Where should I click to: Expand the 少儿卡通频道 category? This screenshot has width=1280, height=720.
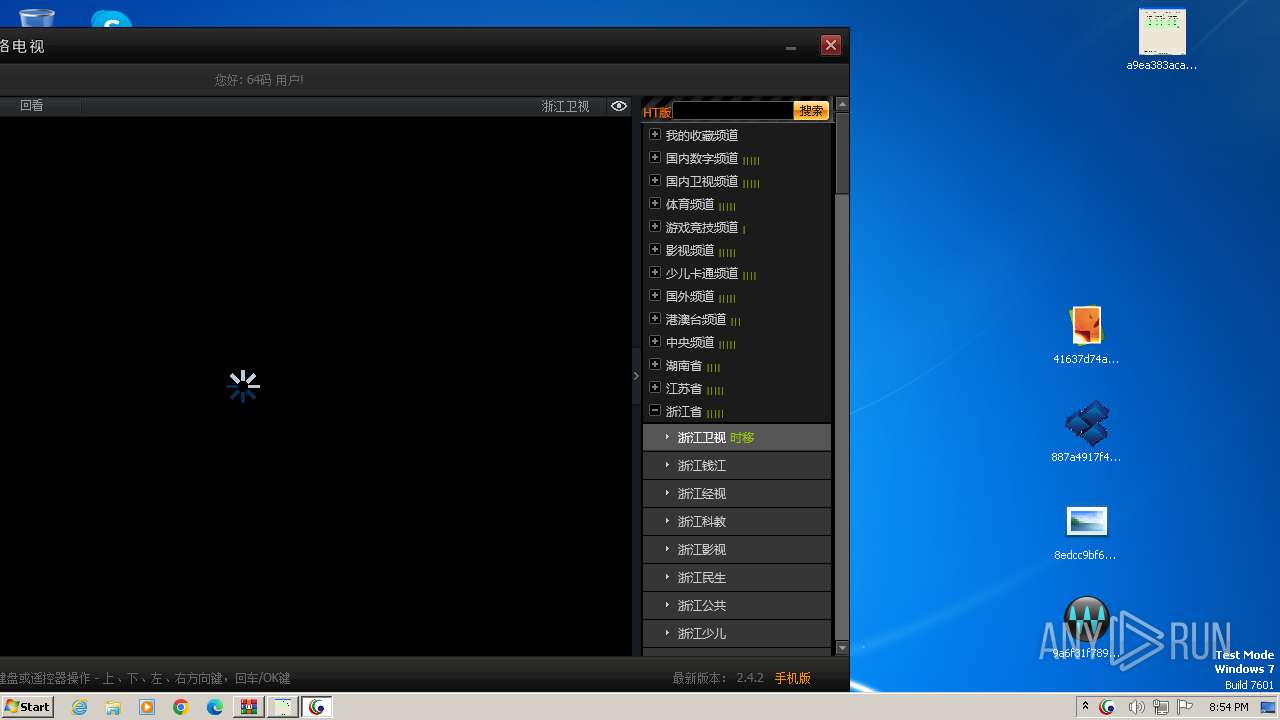coord(655,273)
